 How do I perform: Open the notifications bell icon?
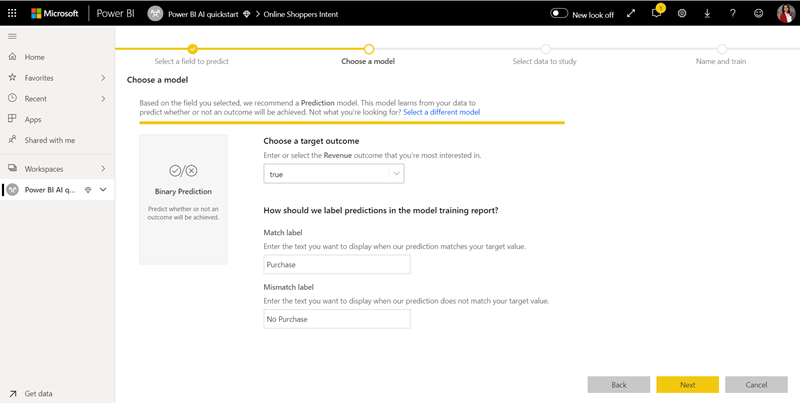(656, 13)
